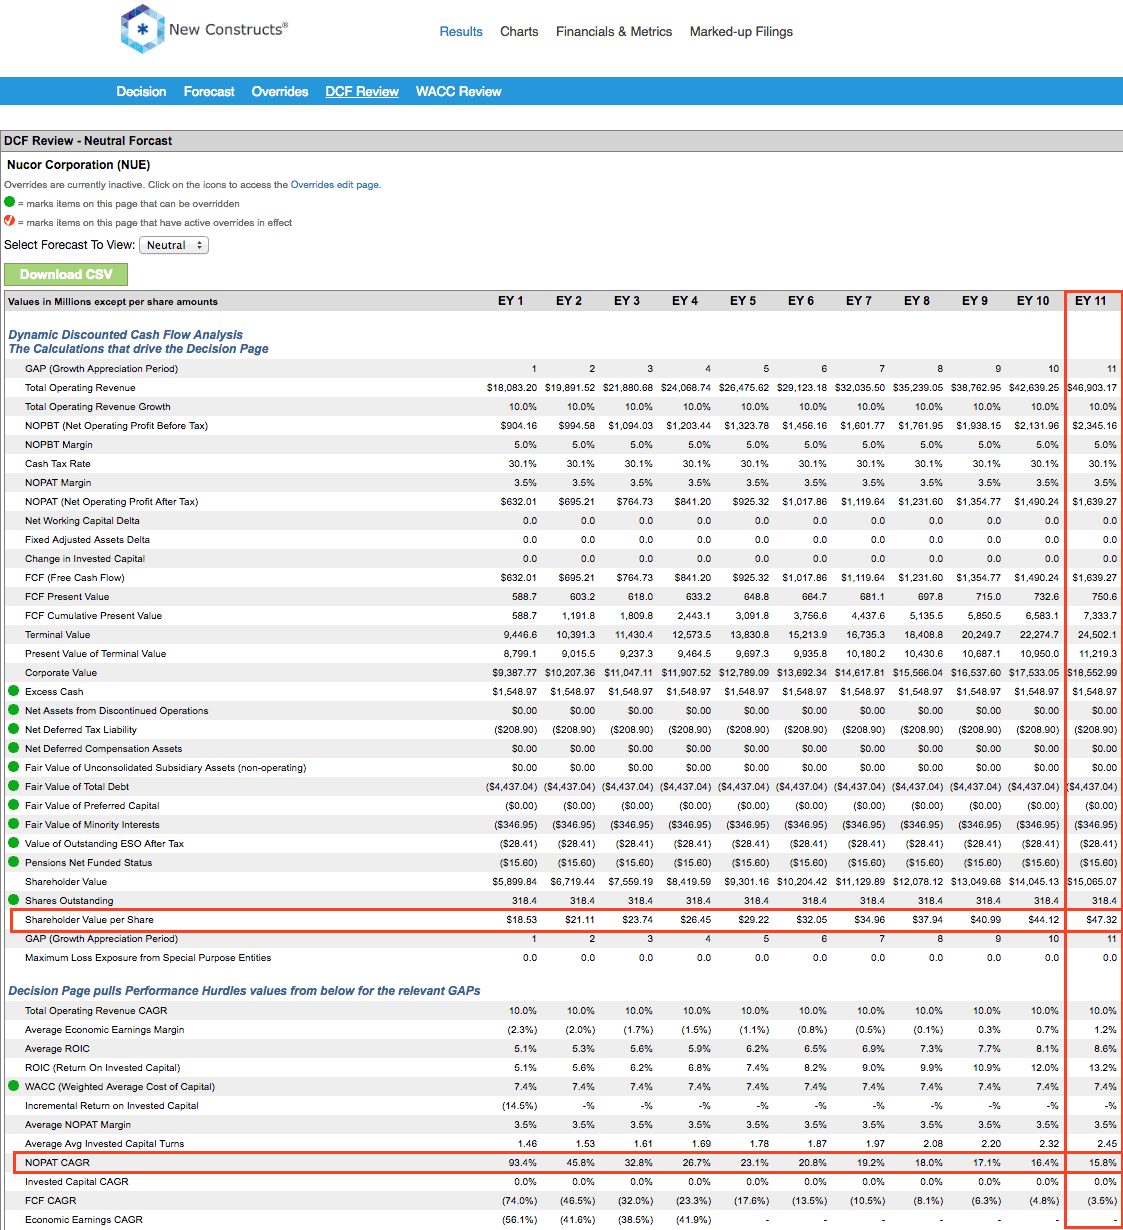Click the New Constructs logo icon
This screenshot has height=1230, width=1123.
(142, 29)
